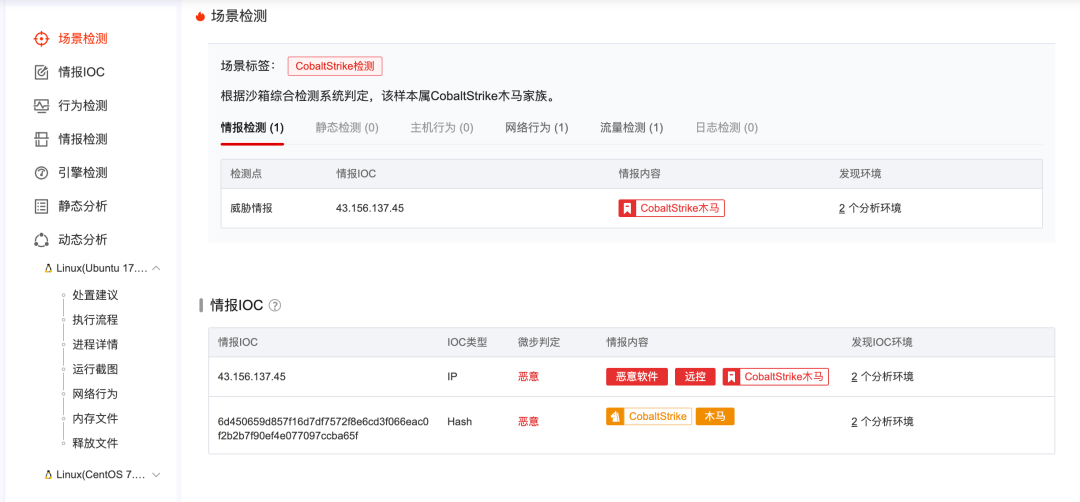
Task: Click the orange knight icon on CobaltStrike tag
Action: pyautogui.click(x=614, y=417)
